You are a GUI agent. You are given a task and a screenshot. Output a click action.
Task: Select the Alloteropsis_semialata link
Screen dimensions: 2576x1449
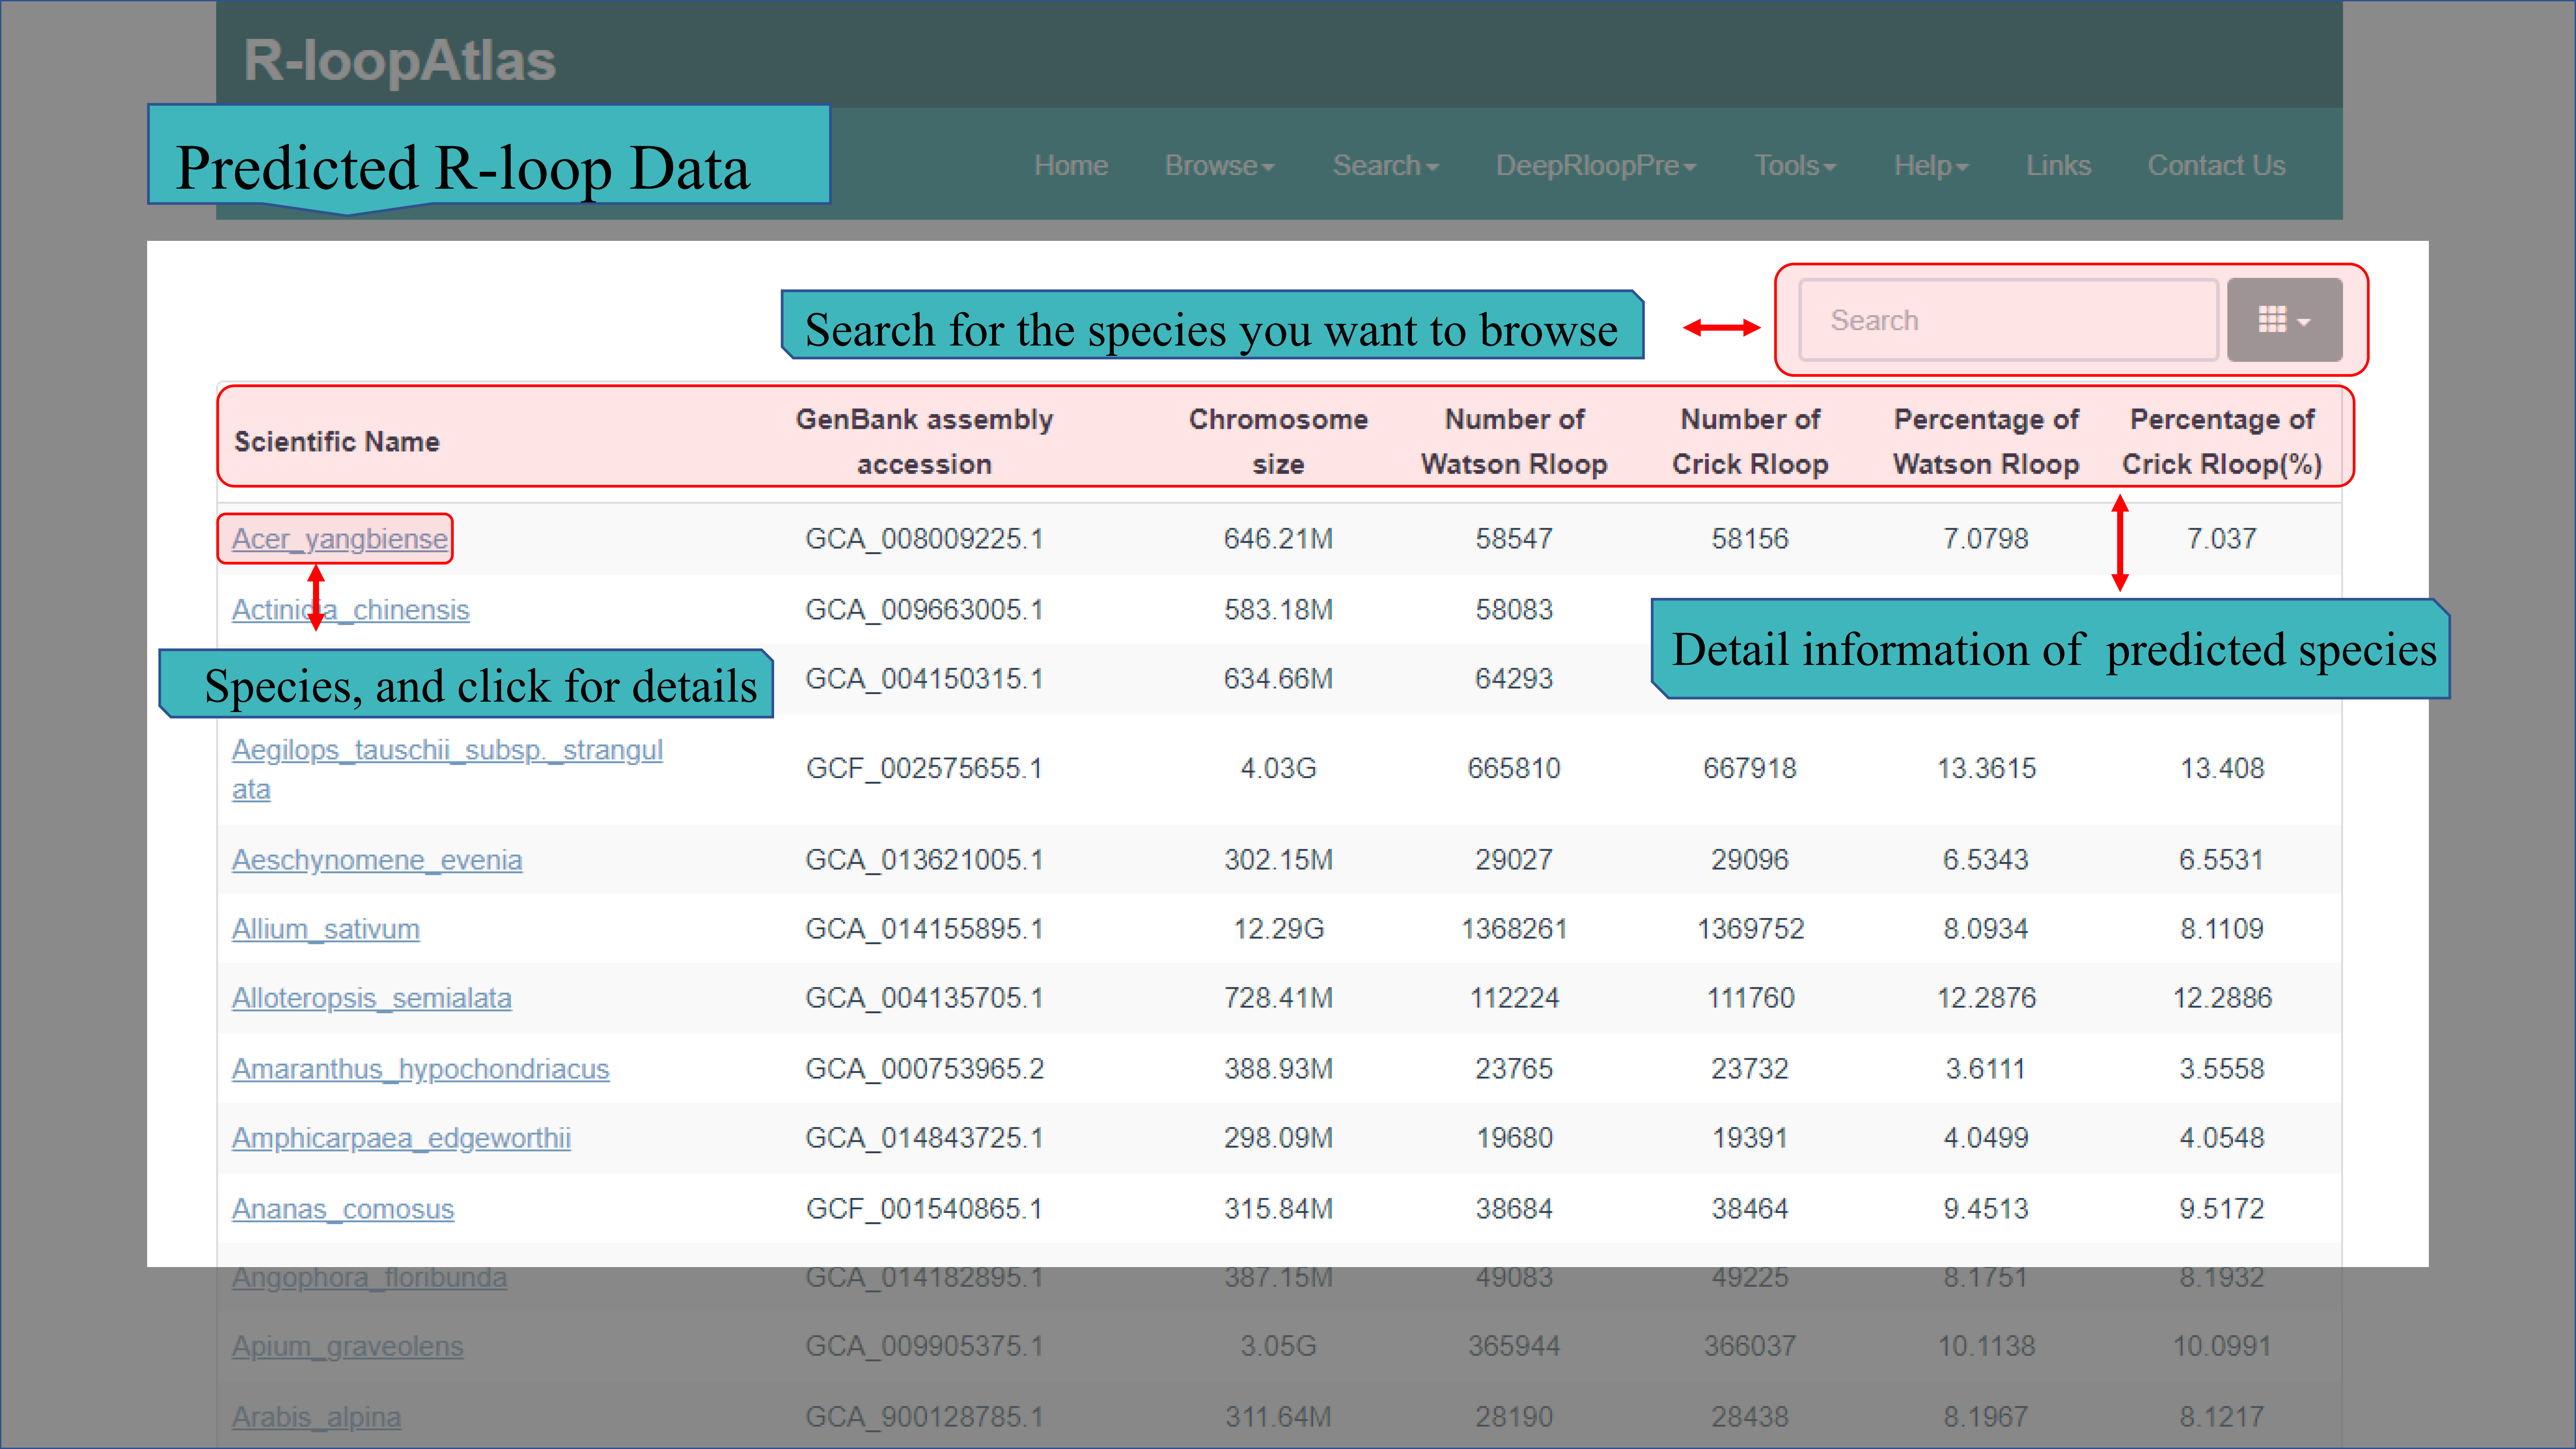[x=371, y=998]
